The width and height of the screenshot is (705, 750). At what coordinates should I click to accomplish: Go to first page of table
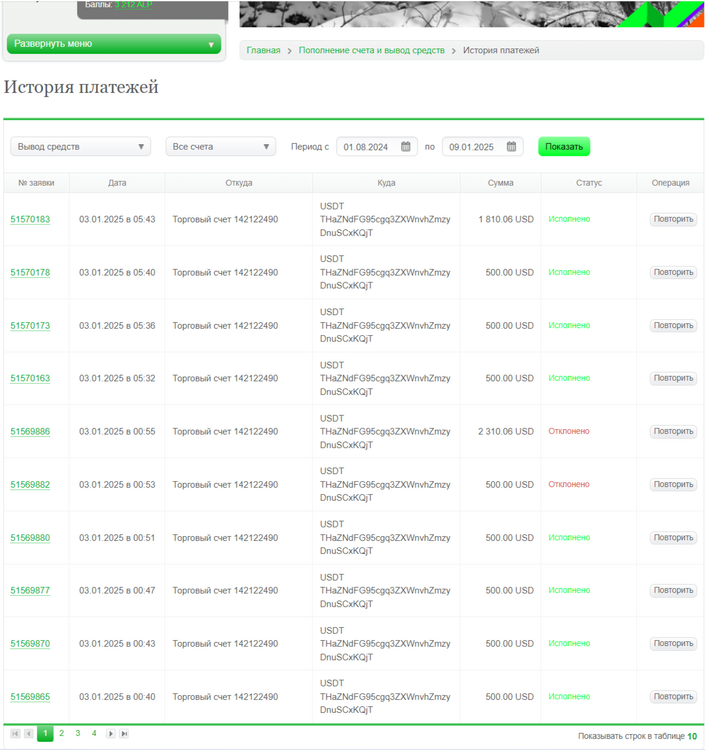[x=15, y=733]
